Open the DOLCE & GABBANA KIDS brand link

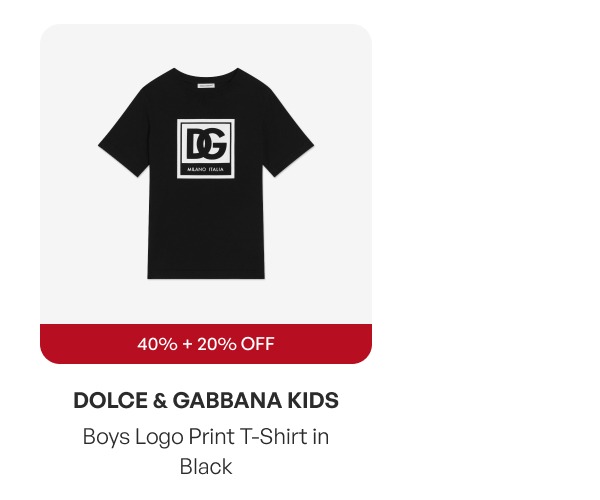click(206, 400)
